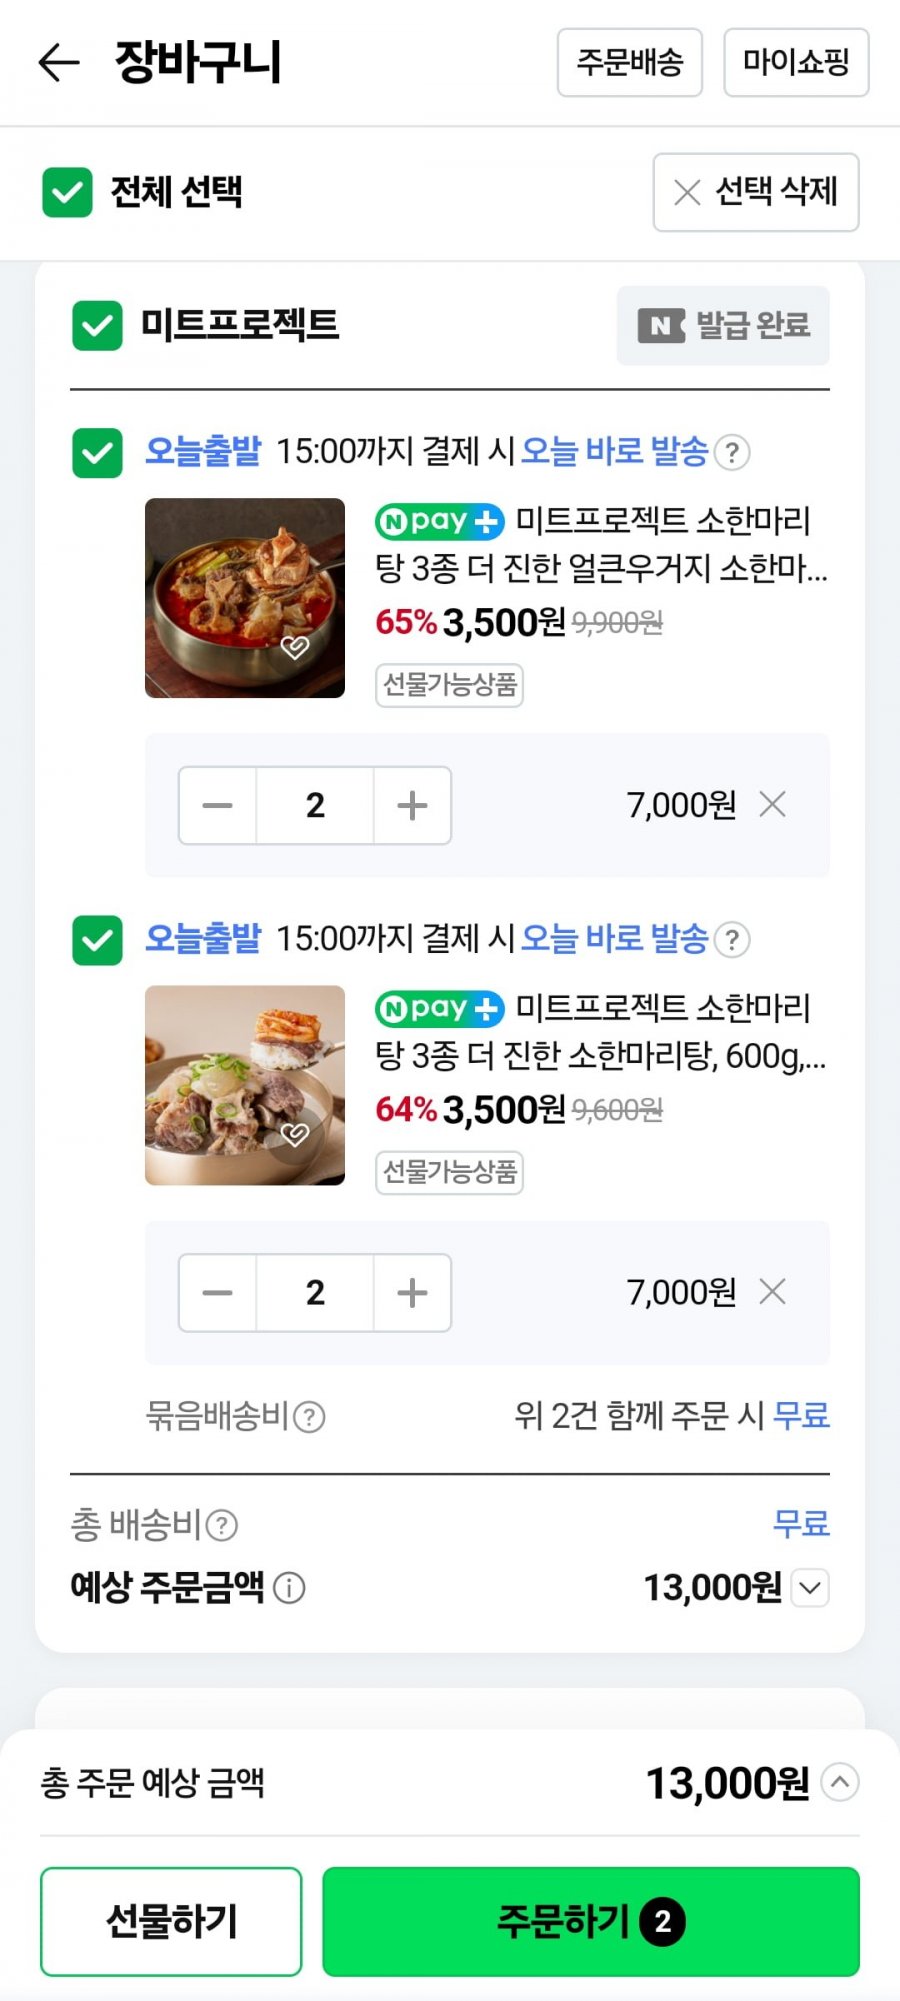900x2001 pixels.
Task: Click the green 주문하기 button
Action: [x=591, y=1921]
